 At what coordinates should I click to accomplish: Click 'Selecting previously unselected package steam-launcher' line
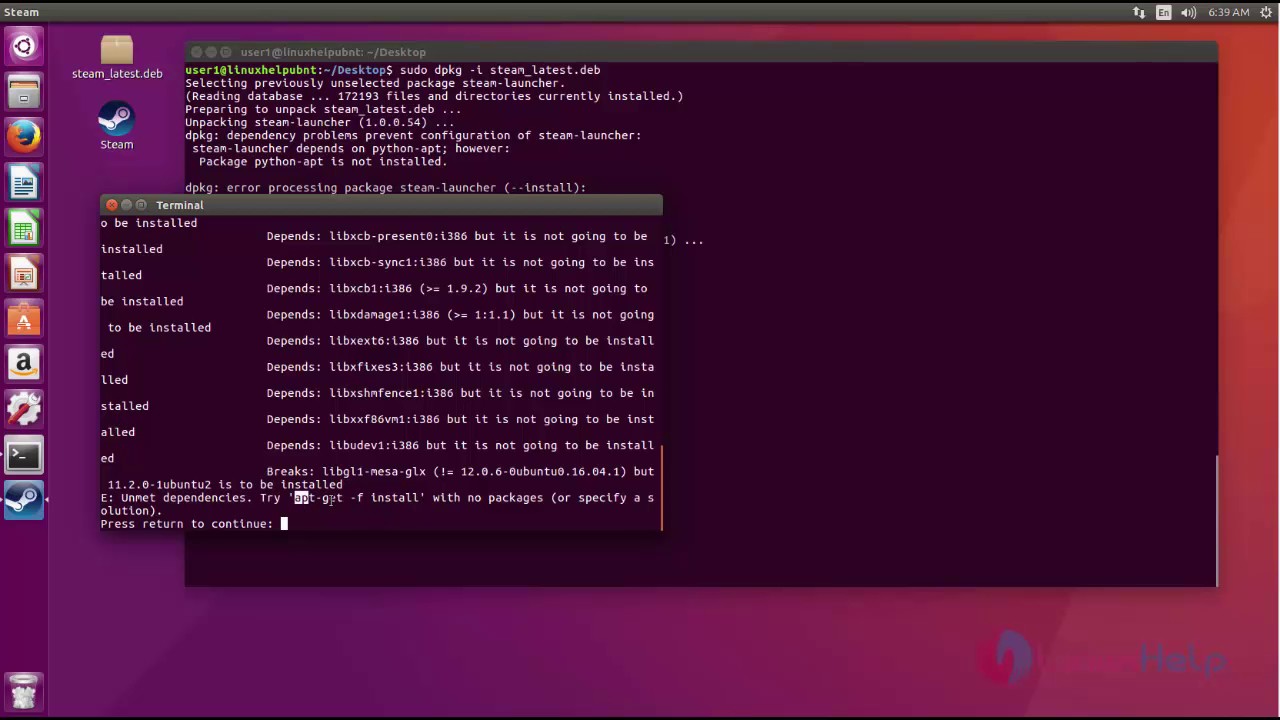pos(375,83)
